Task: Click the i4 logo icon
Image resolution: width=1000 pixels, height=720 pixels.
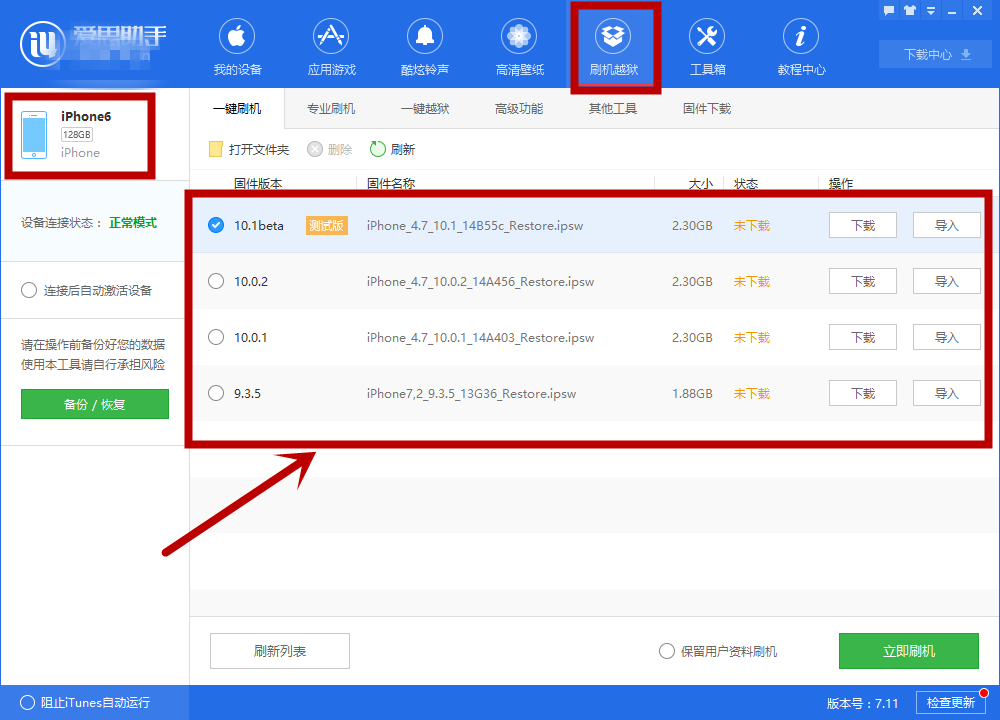Action: [42, 44]
